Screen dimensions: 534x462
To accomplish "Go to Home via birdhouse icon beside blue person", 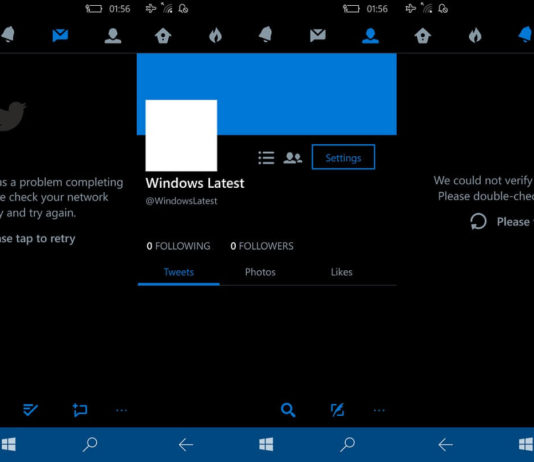I will click(423, 35).
